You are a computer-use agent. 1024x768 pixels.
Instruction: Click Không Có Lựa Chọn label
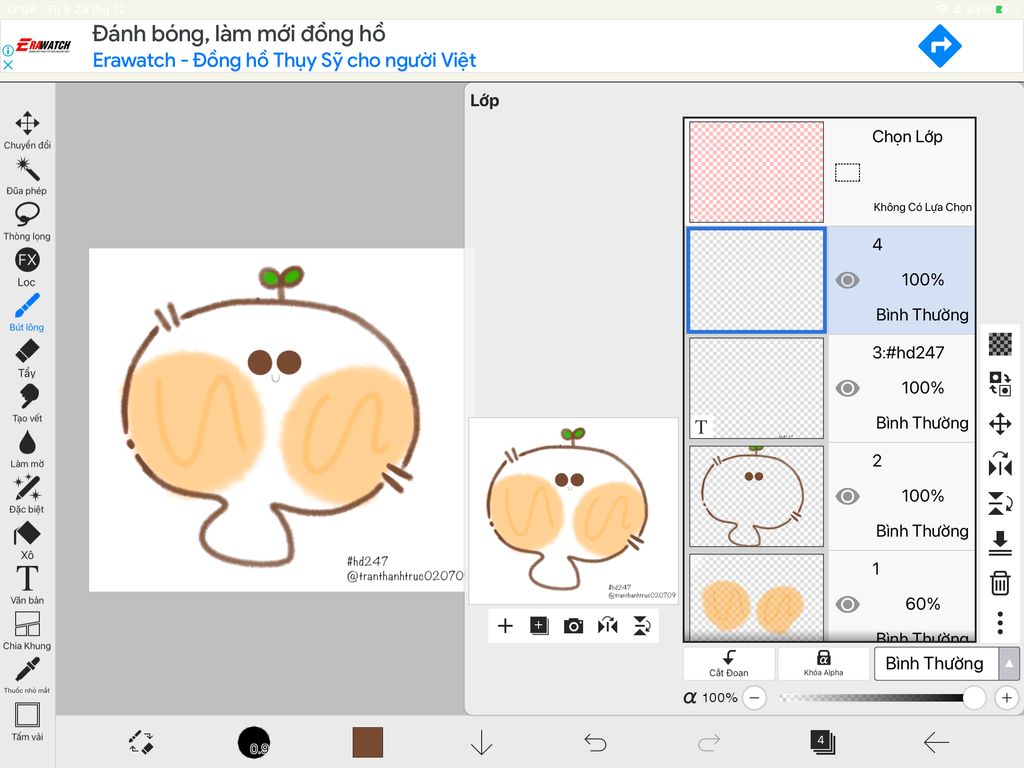coord(922,207)
